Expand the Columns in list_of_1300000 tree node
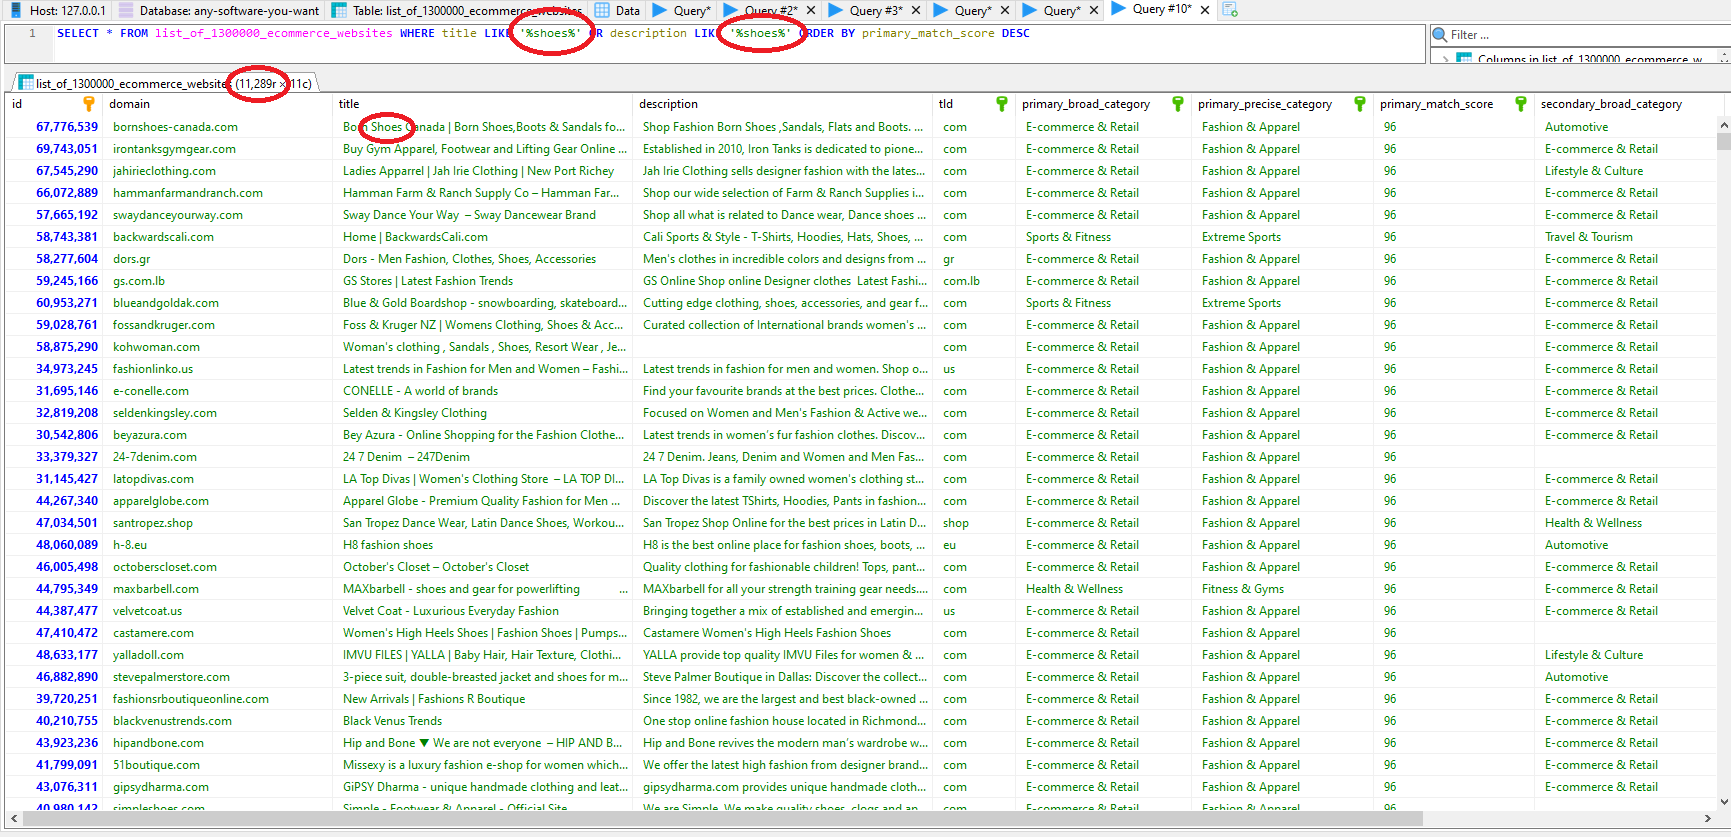Image resolution: width=1731 pixels, height=837 pixels. point(1446,60)
